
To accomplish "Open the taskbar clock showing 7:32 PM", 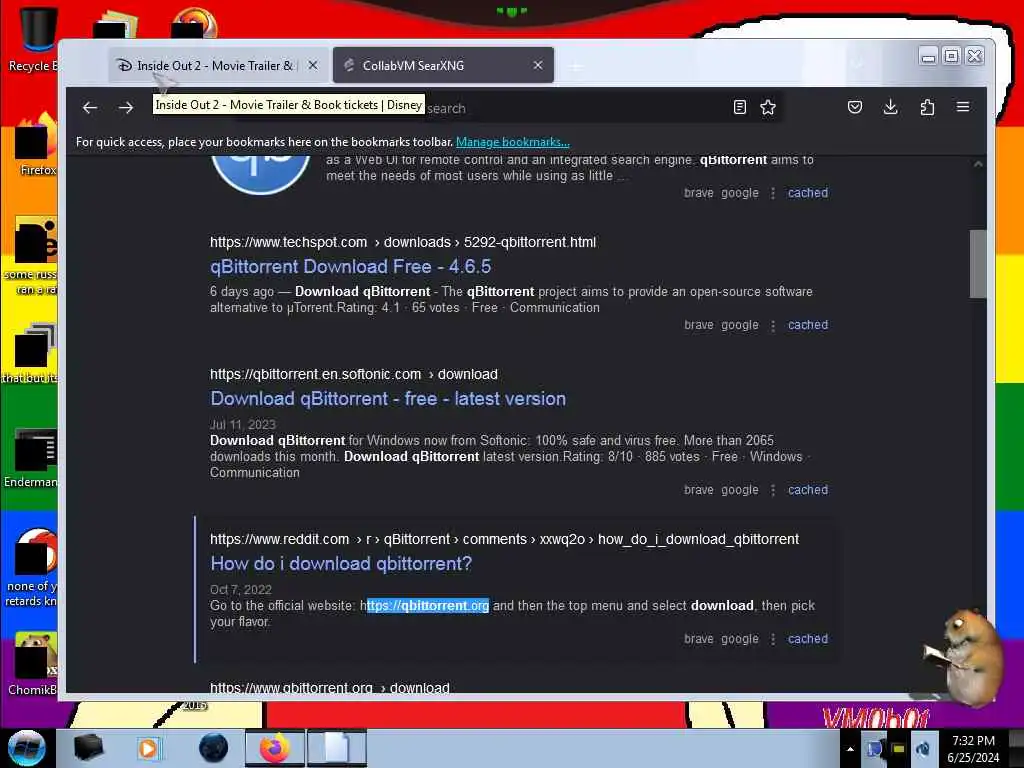I will tap(973, 749).
